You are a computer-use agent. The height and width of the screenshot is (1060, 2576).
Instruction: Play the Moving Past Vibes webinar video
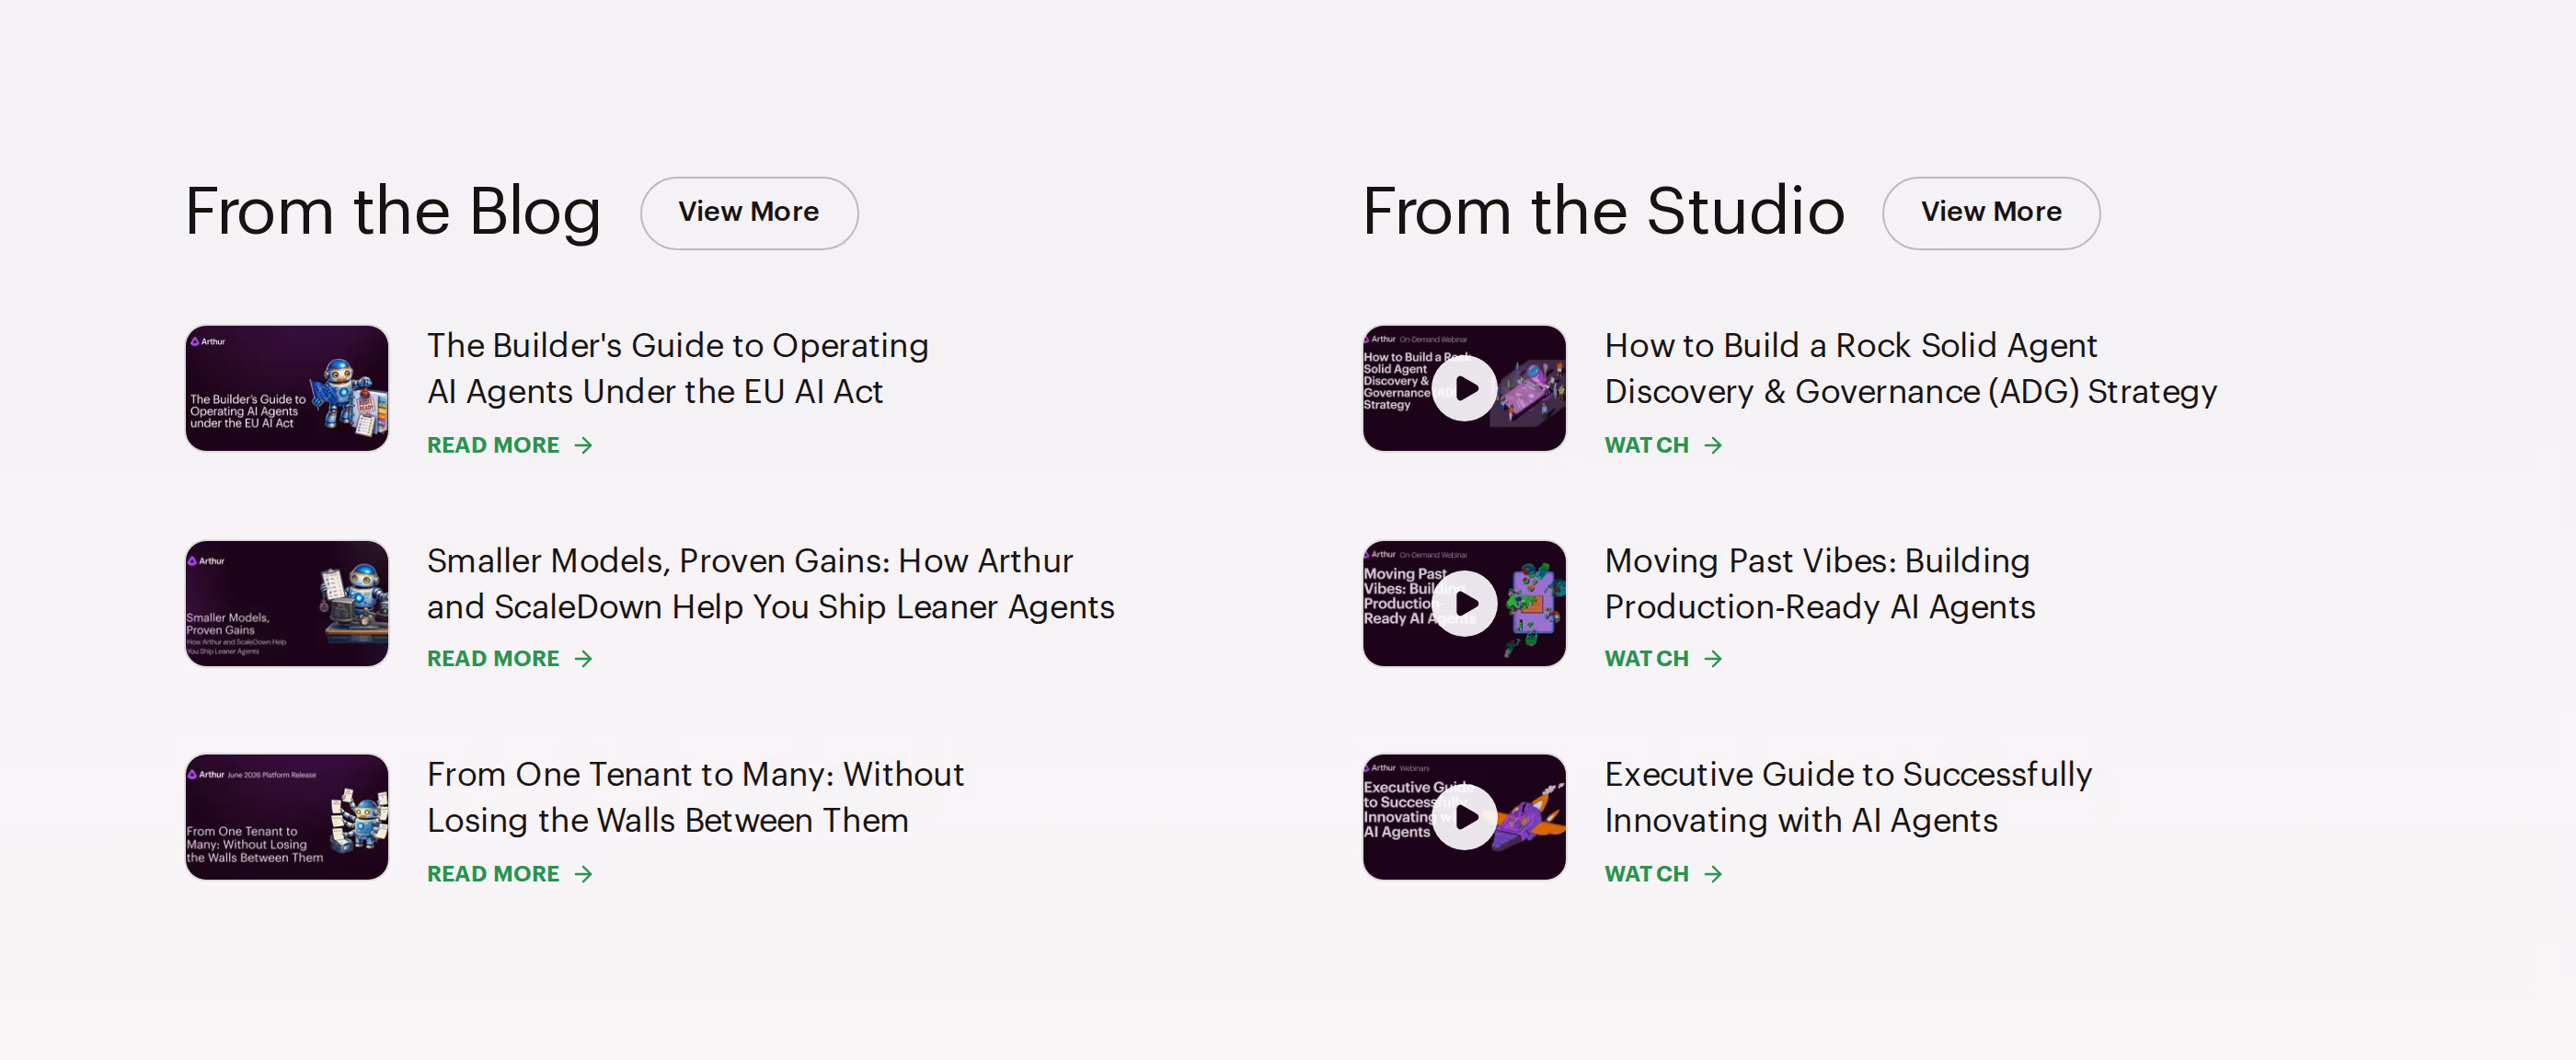click(1464, 603)
